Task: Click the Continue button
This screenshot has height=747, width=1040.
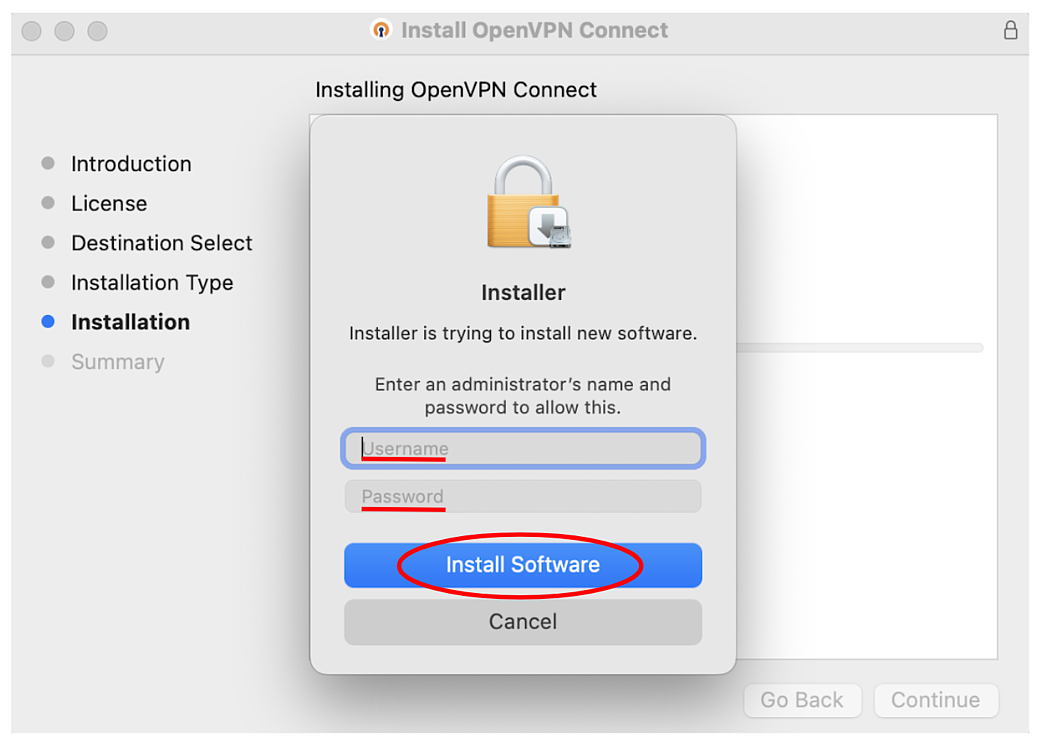Action: (936, 700)
